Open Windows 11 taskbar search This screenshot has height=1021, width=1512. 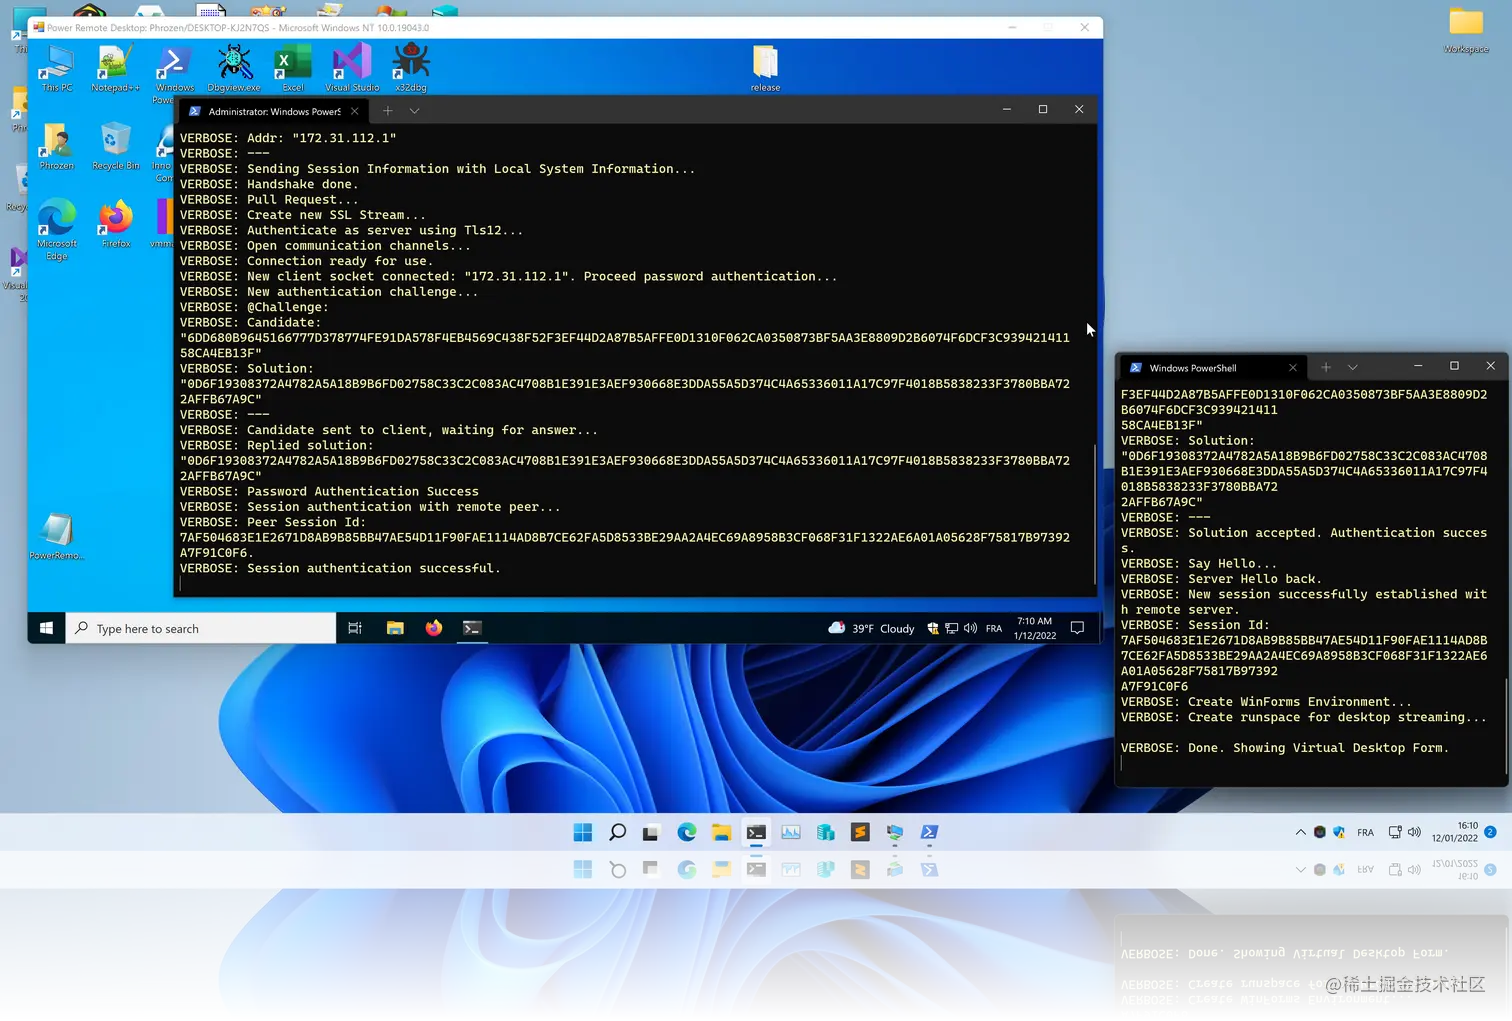tap(618, 832)
